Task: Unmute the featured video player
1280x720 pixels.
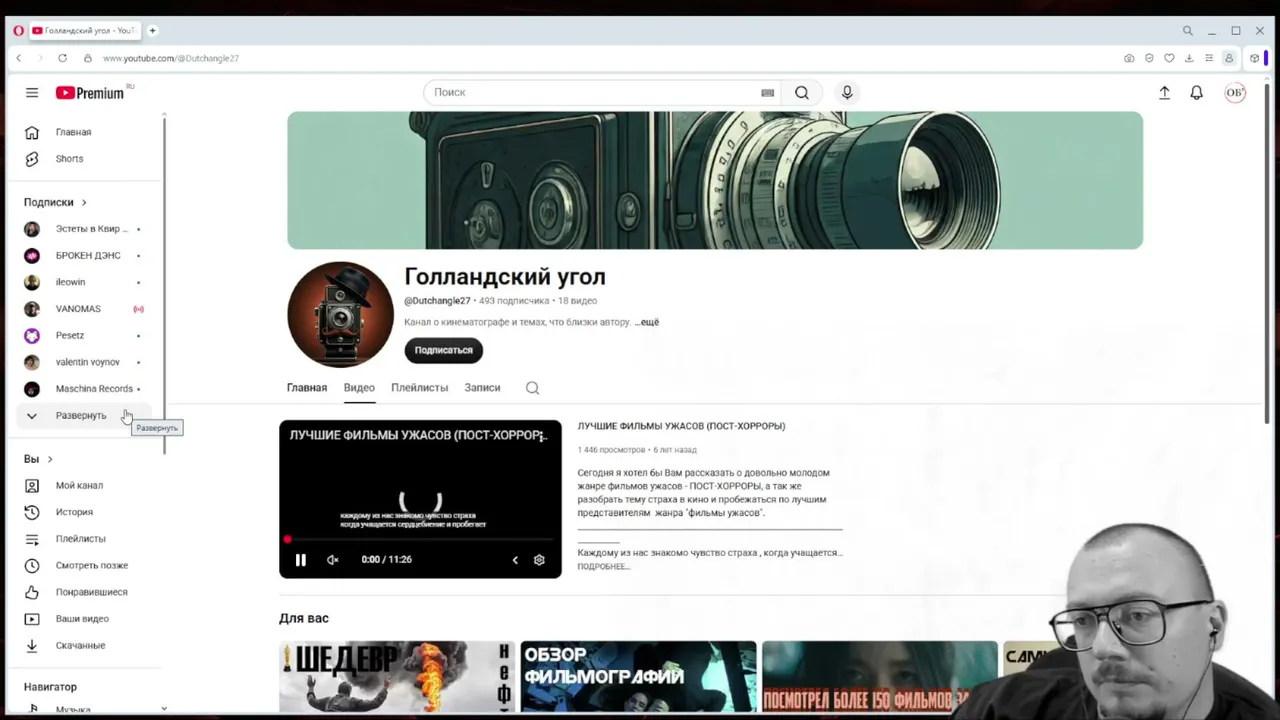Action: coord(333,560)
